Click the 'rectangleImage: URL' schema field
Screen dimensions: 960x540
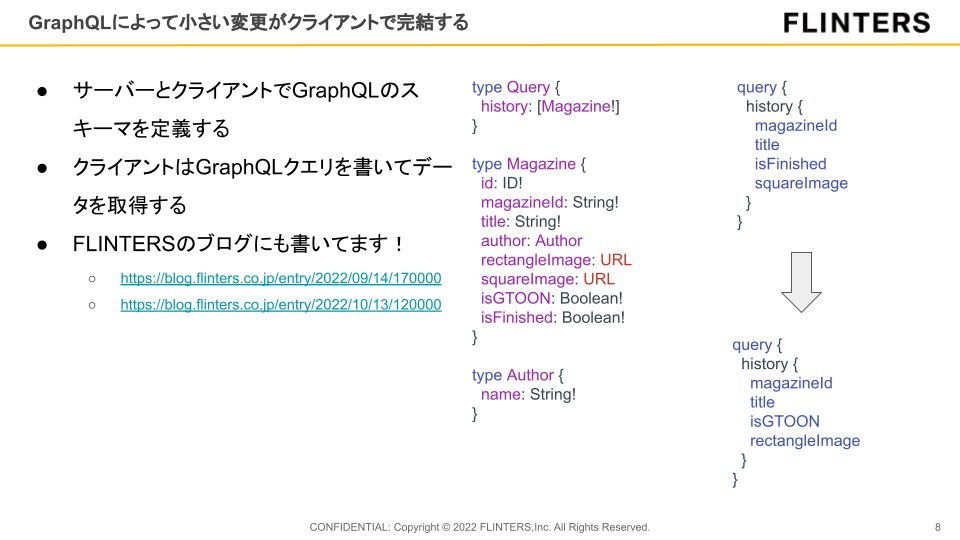[556, 260]
